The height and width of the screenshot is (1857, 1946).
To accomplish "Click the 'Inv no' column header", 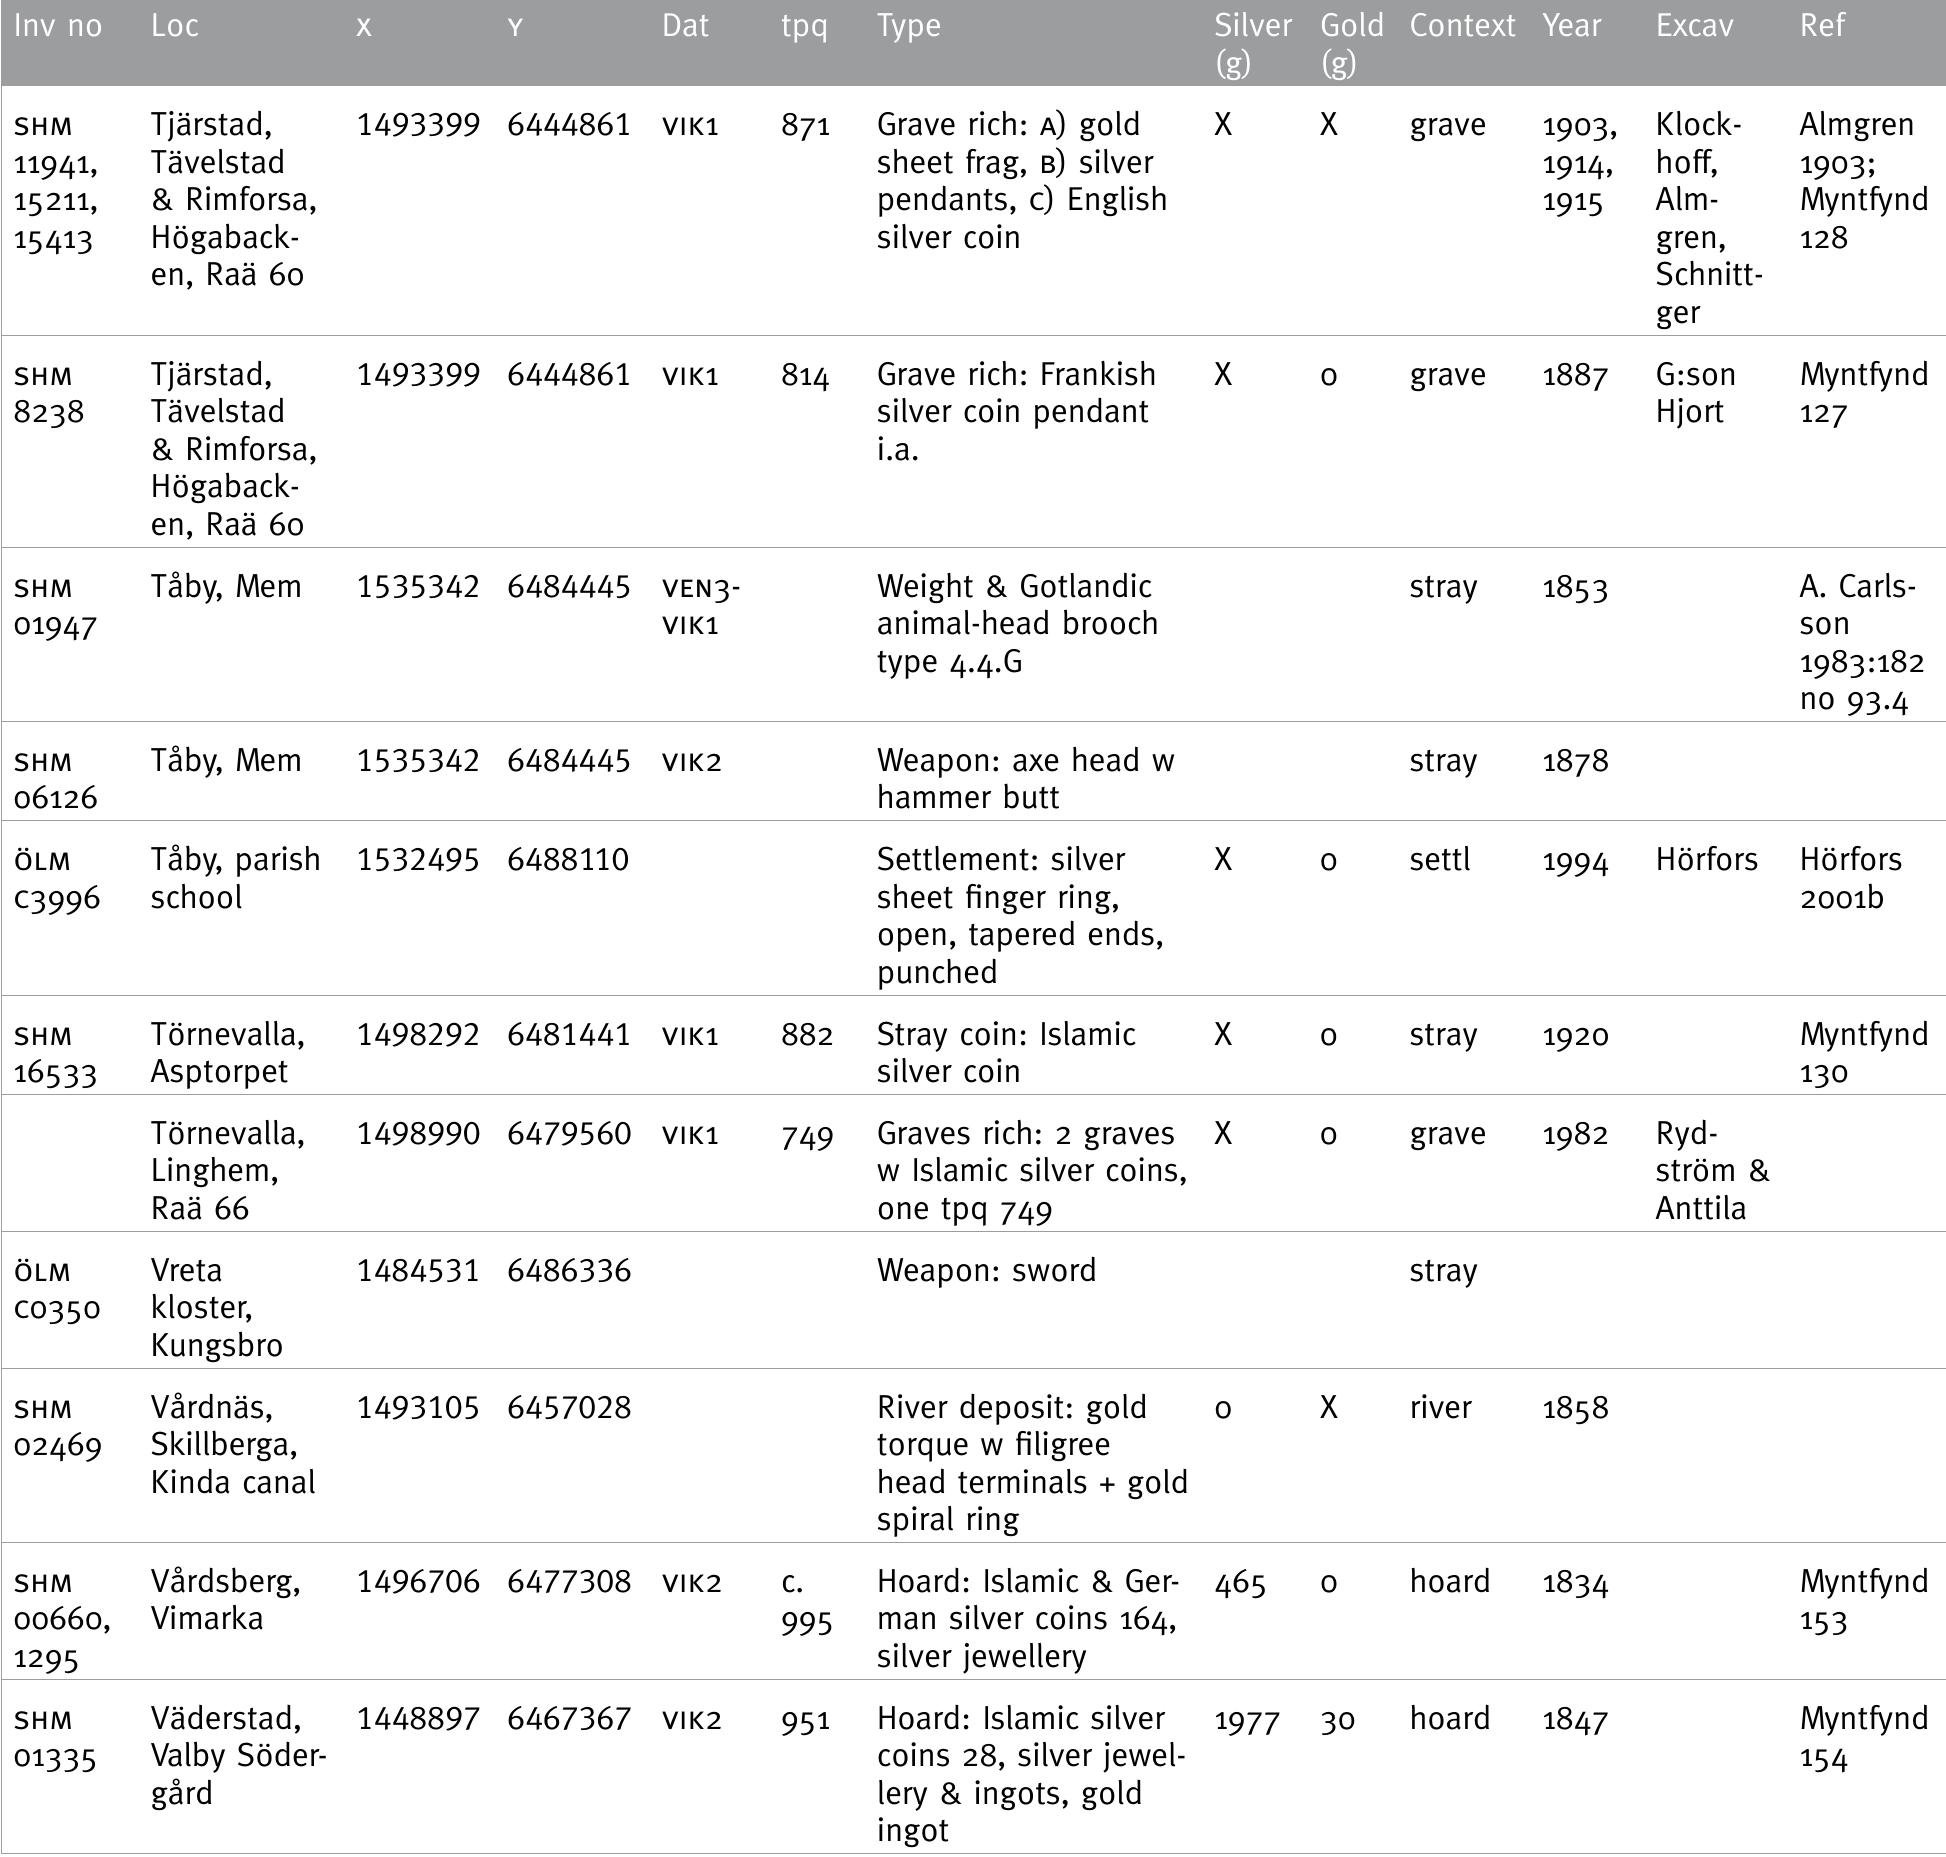I will click(58, 26).
